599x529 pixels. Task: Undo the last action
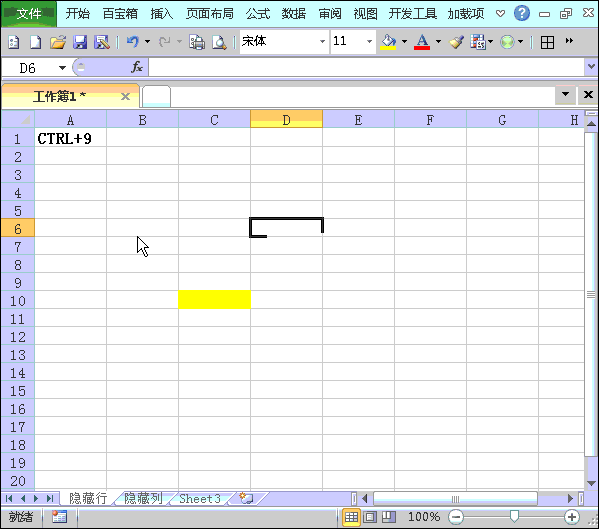[133, 41]
